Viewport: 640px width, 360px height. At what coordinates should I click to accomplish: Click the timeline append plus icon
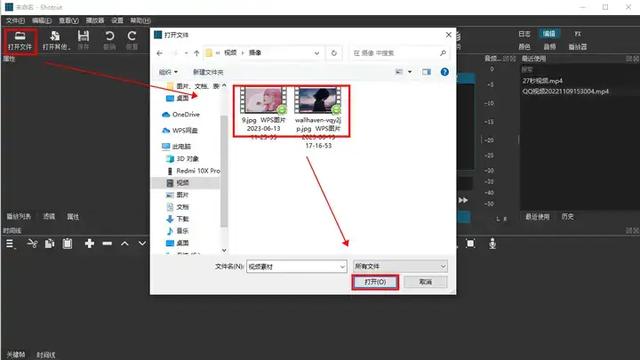[x=89, y=244]
